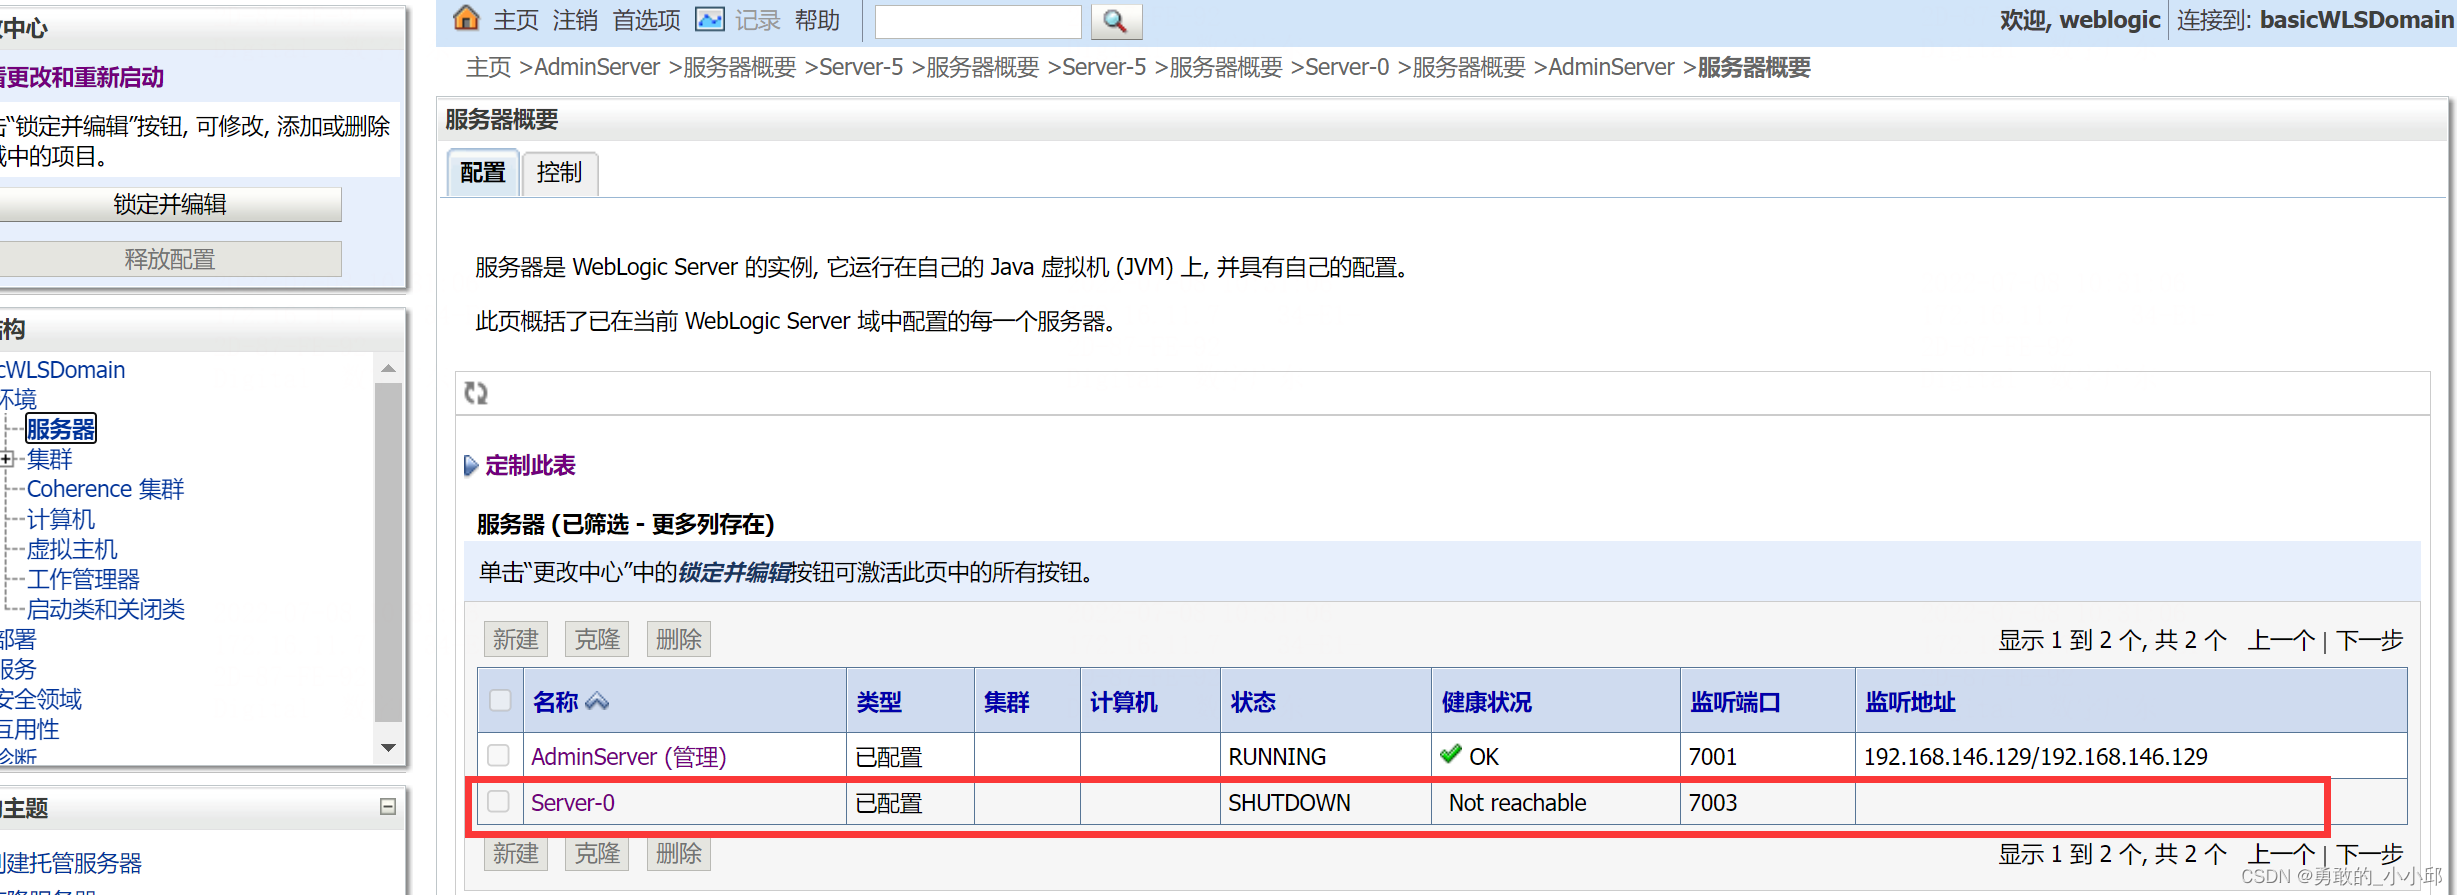2457x895 pixels.
Task: Open 主页 in the top menu
Action: point(516,20)
